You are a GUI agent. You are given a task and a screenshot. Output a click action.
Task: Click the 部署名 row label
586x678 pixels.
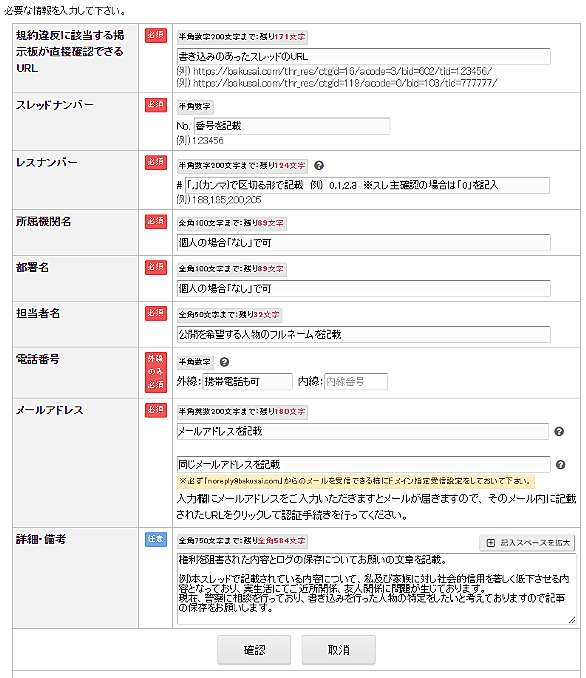pos(32,268)
